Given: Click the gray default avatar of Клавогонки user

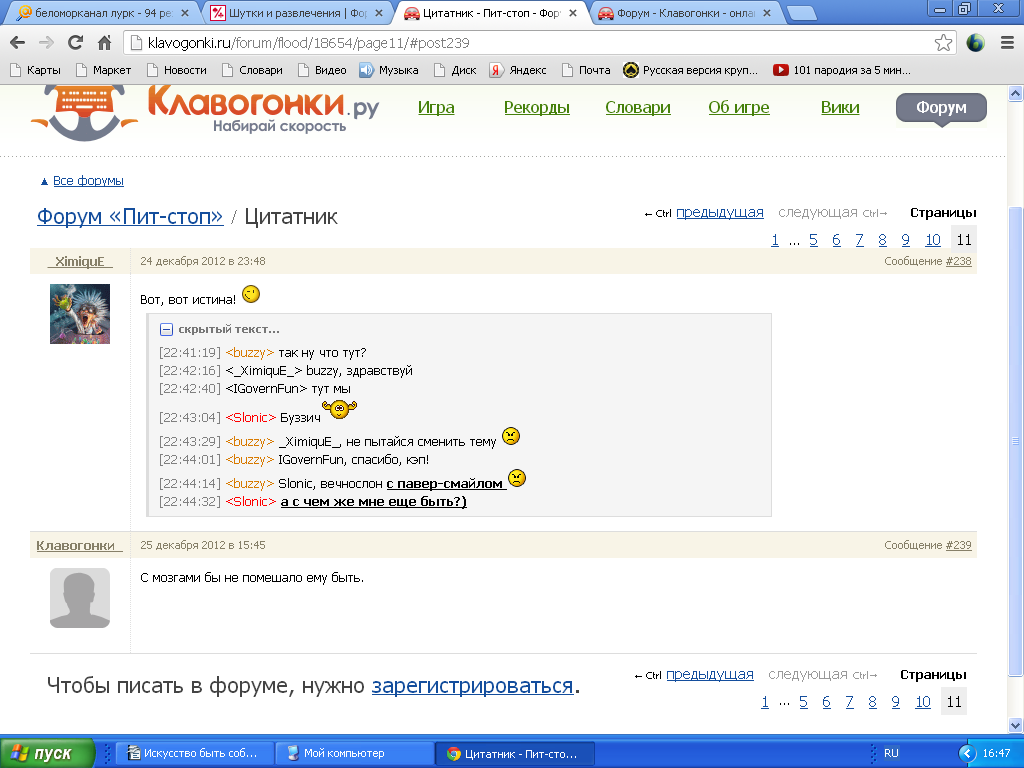Looking at the screenshot, I should point(80,598).
